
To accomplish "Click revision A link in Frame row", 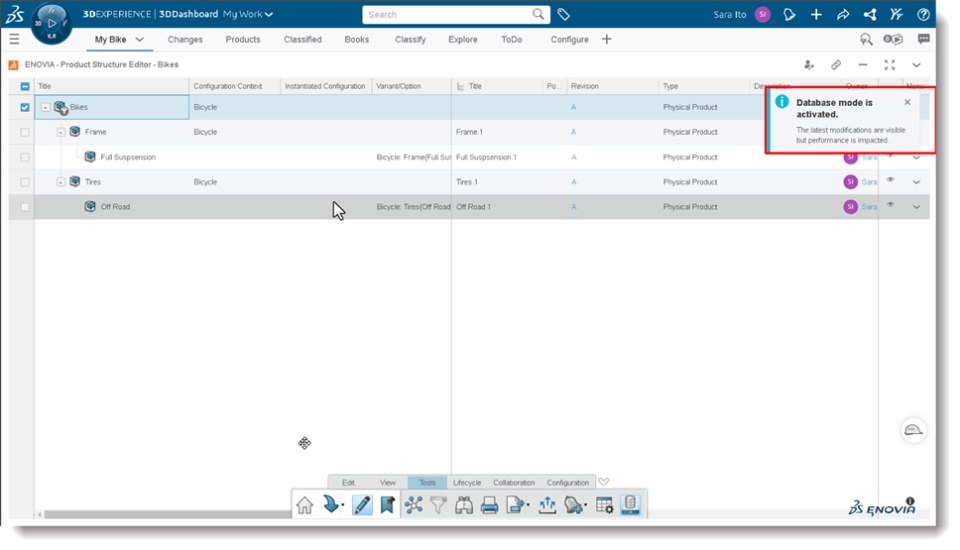I will point(573,132).
